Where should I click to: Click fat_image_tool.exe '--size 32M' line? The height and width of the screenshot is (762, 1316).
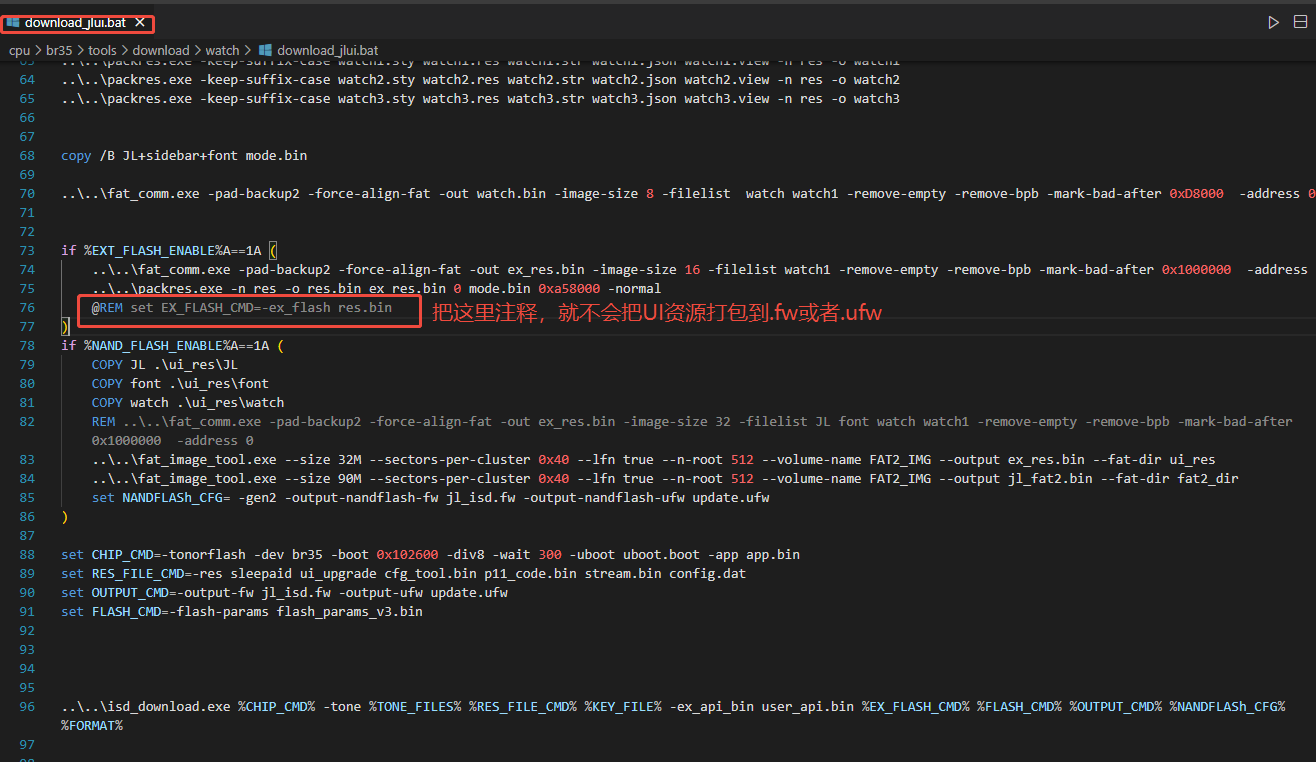[x=654, y=460]
